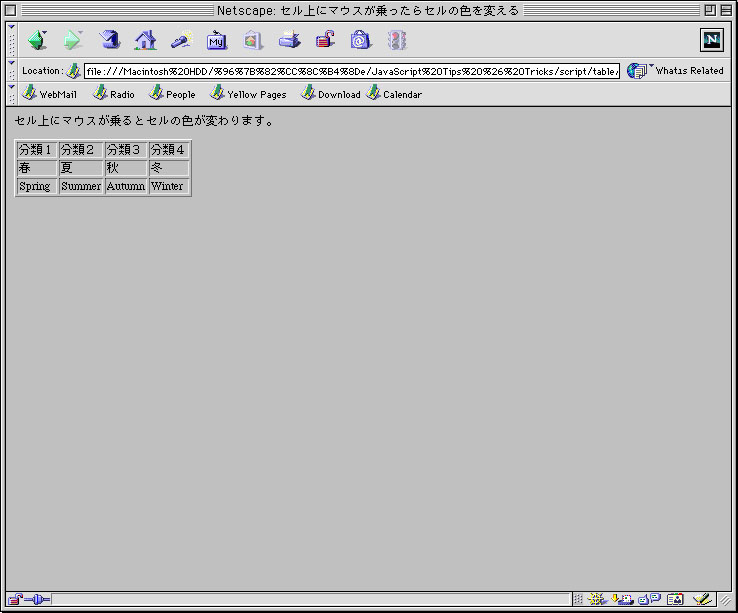
Task: Open the Home page icon
Action: point(145,40)
